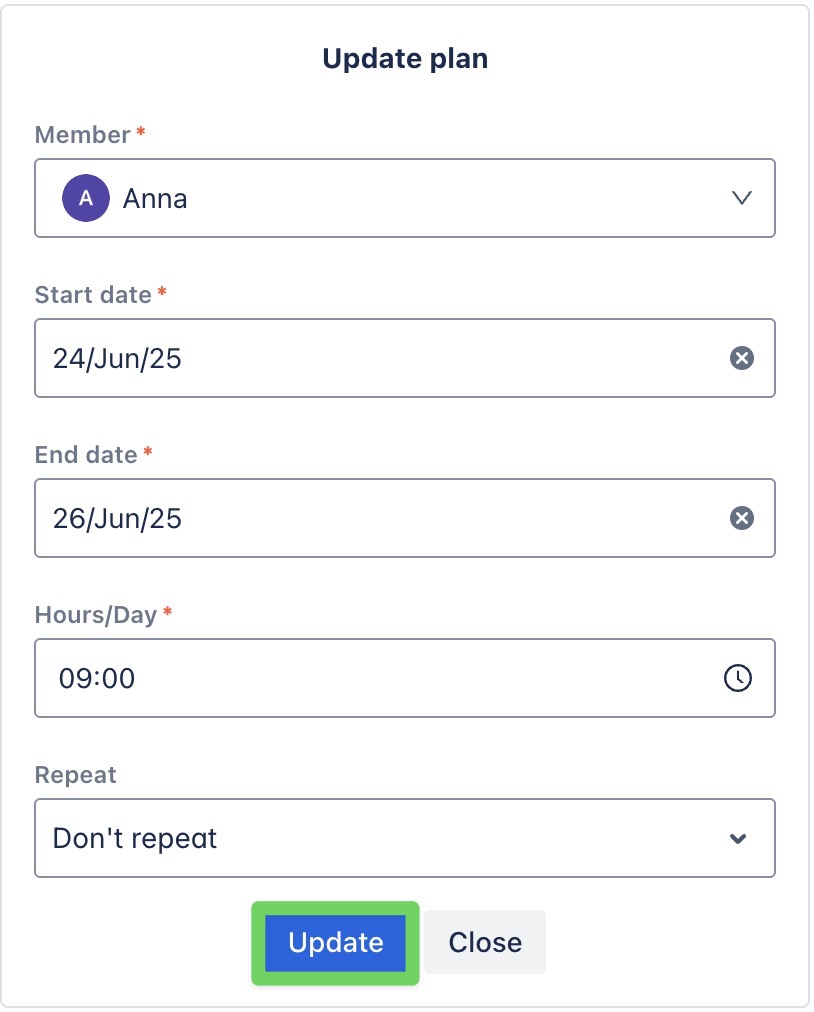Image resolution: width=814 pixels, height=1012 pixels.
Task: Expand the Member dropdown chevron
Action: click(741, 198)
